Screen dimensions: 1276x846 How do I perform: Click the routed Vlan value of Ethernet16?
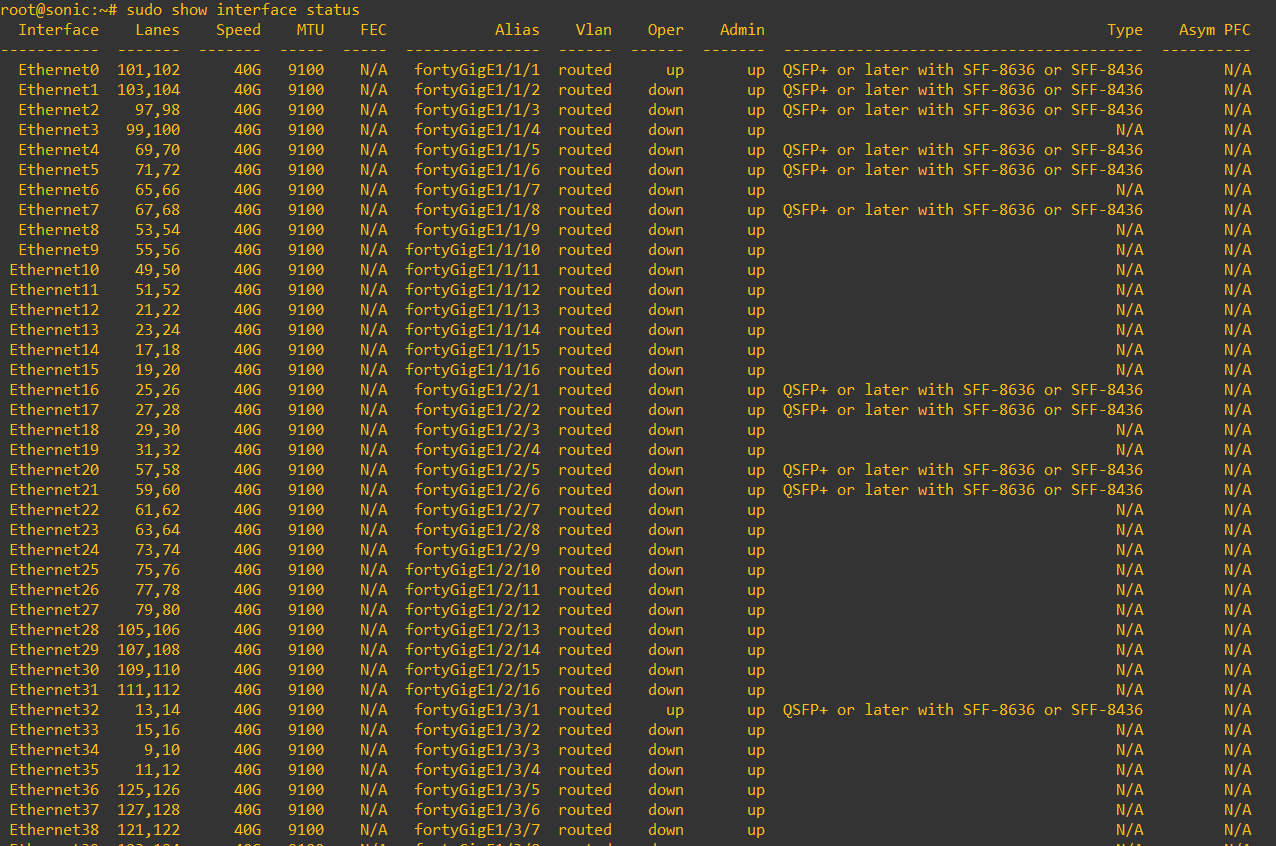(585, 389)
